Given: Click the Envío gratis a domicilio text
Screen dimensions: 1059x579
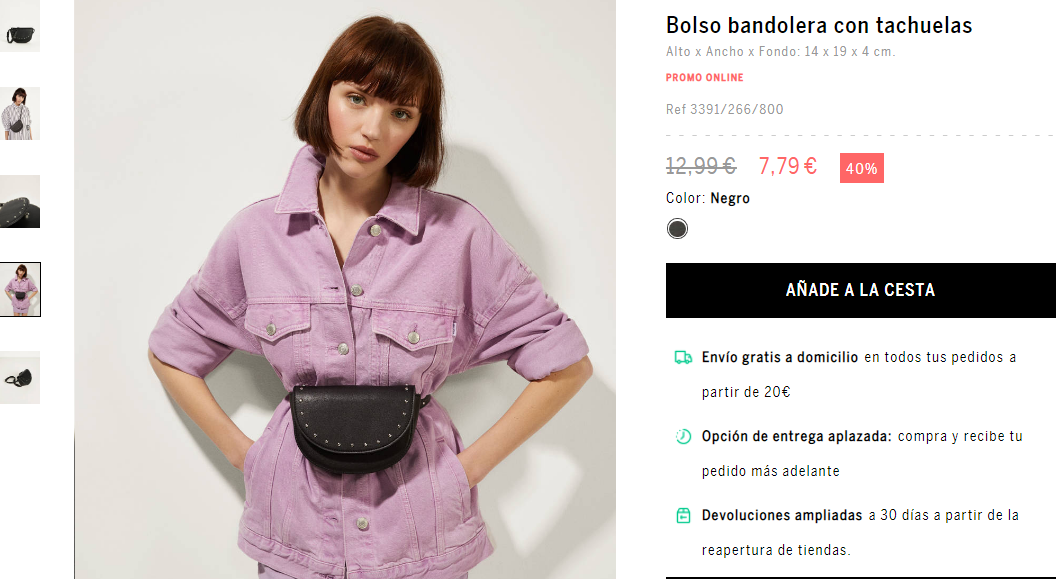Looking at the screenshot, I should (779, 357).
